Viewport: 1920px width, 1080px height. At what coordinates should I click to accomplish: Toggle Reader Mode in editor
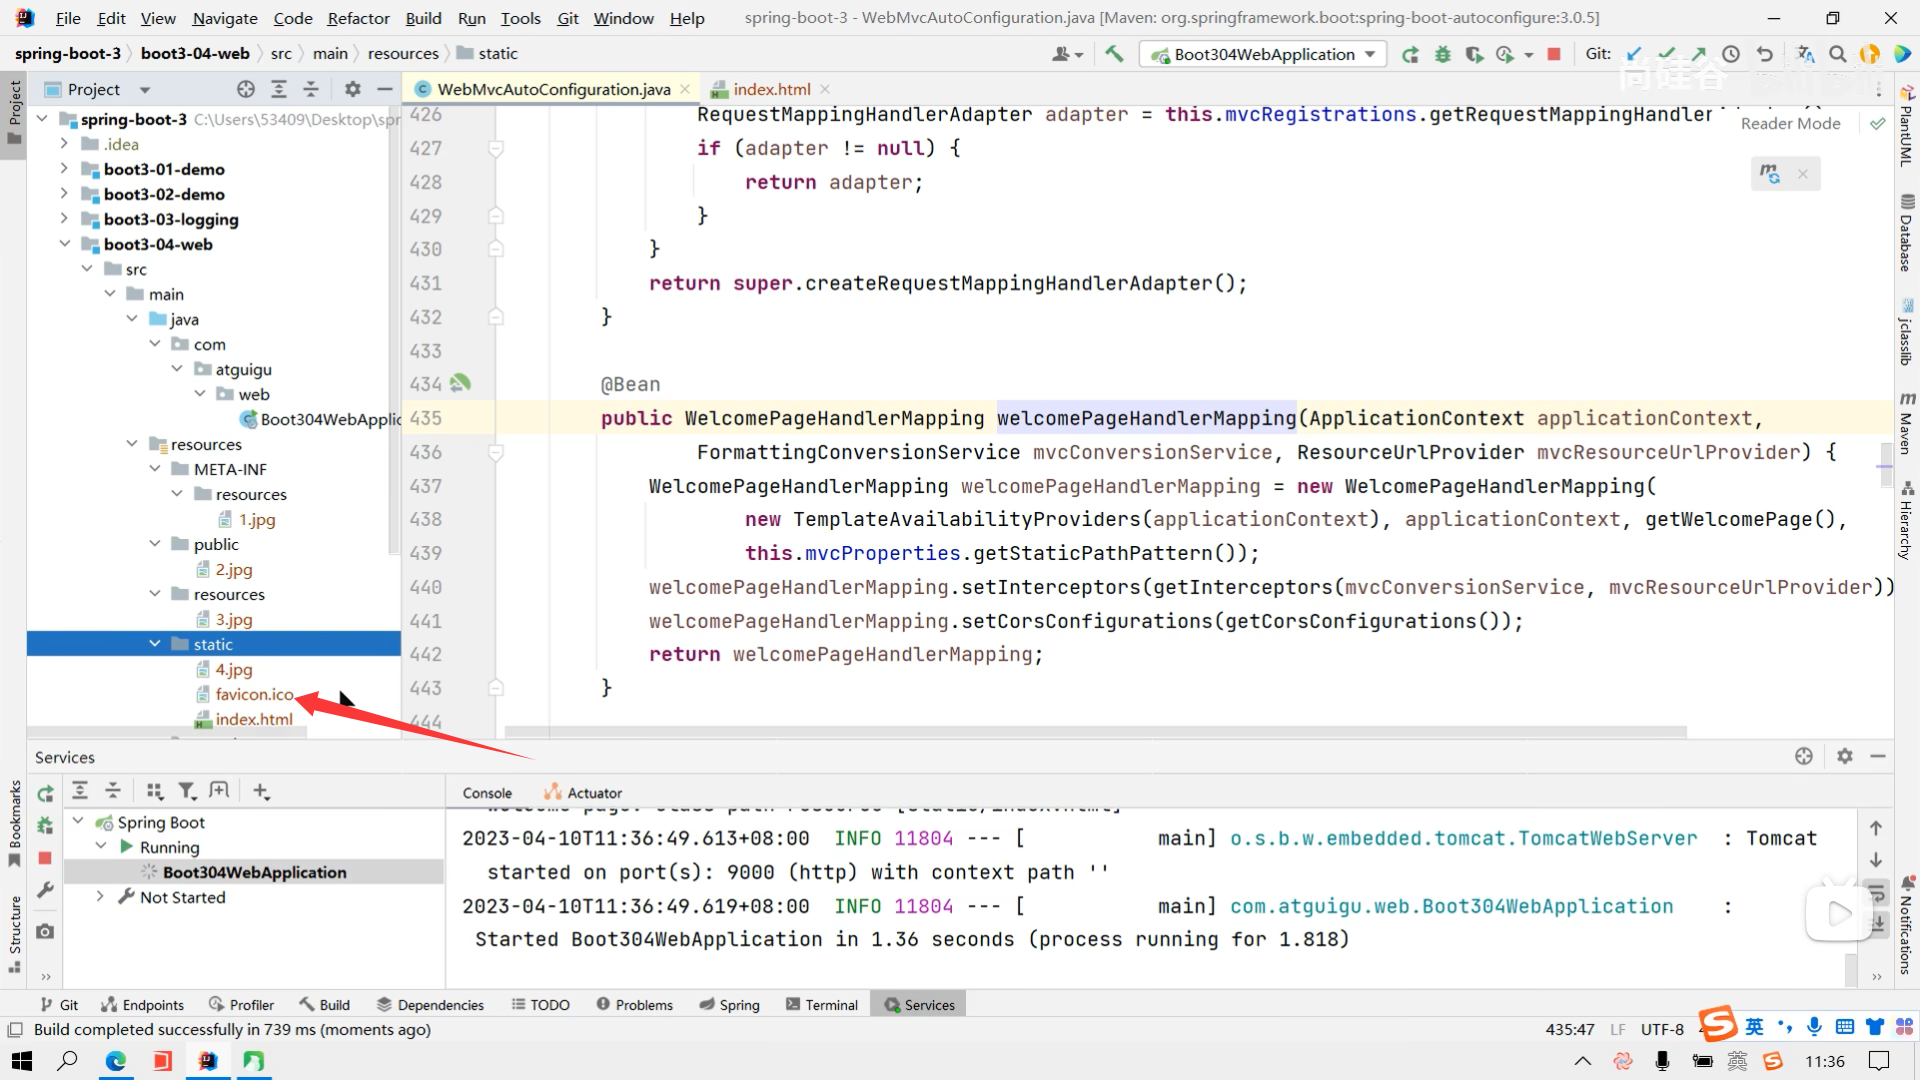(x=1790, y=123)
